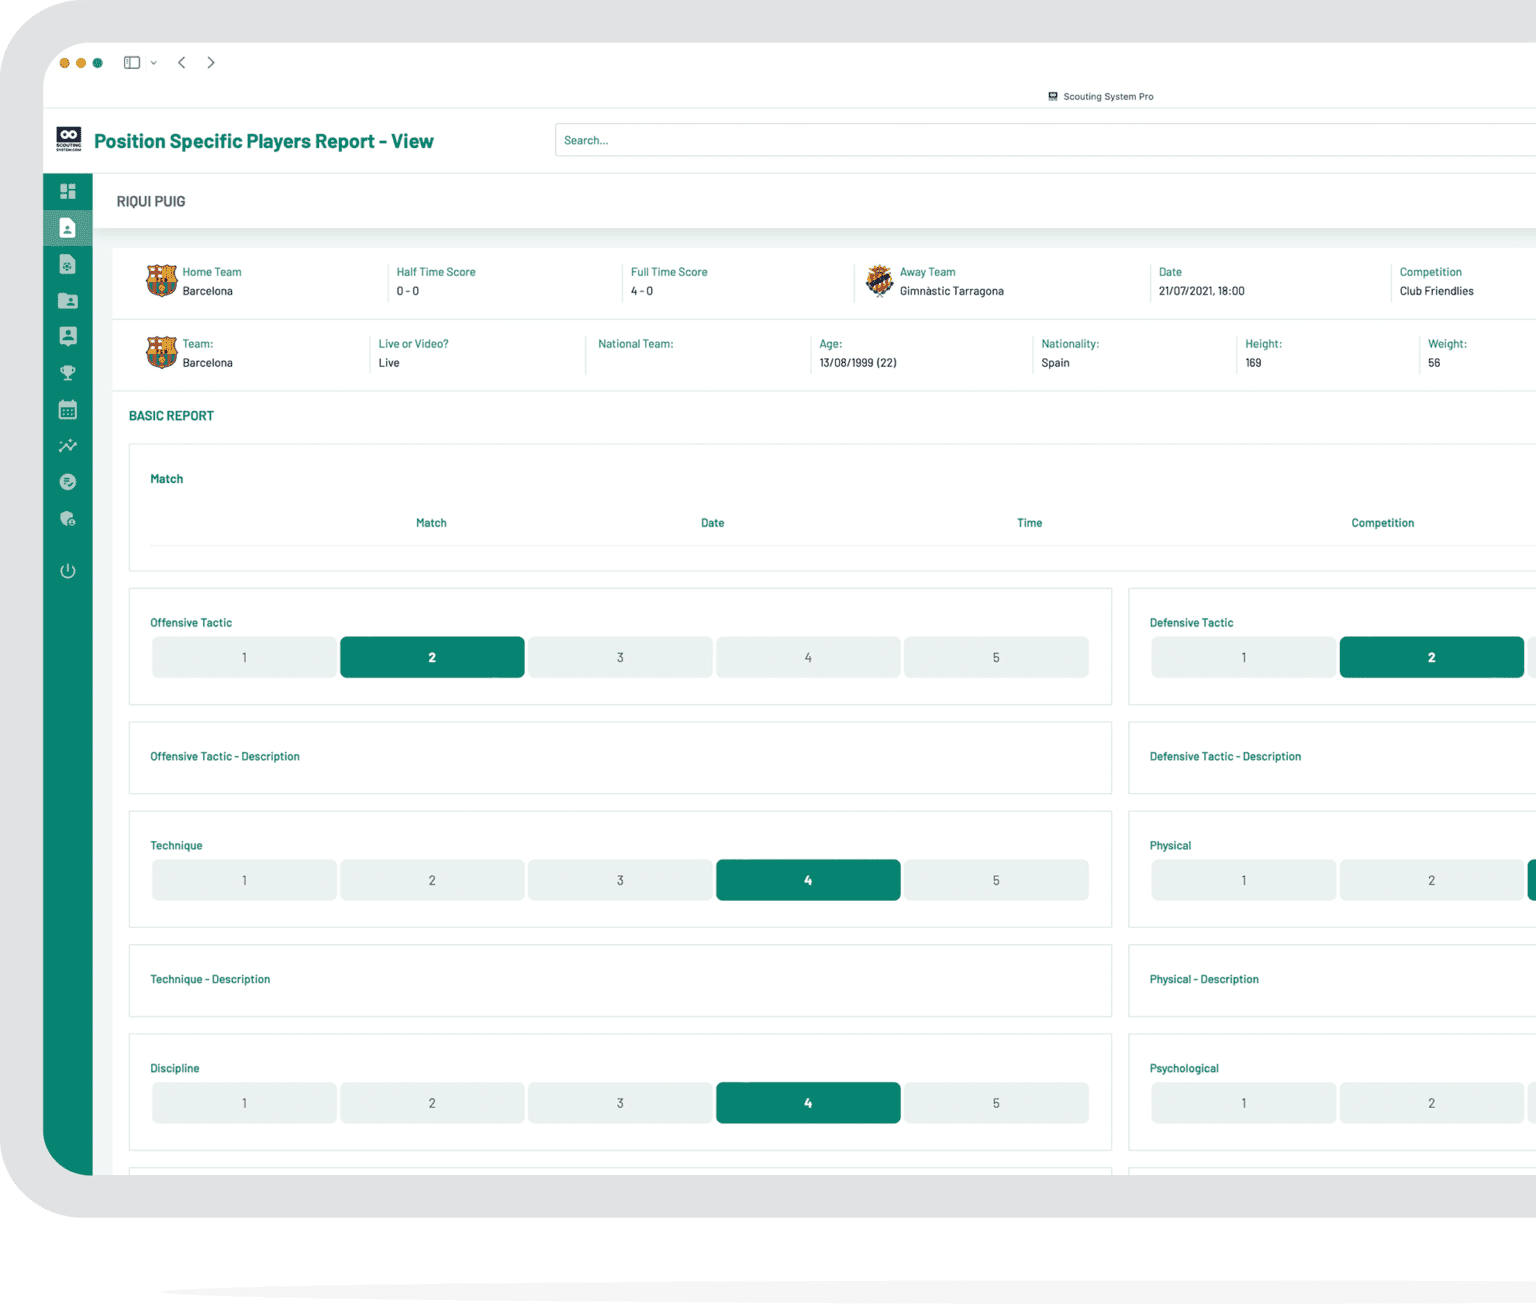Open the match report icon with football
Screen dimensions: 1536x1304
pyautogui.click(x=68, y=263)
